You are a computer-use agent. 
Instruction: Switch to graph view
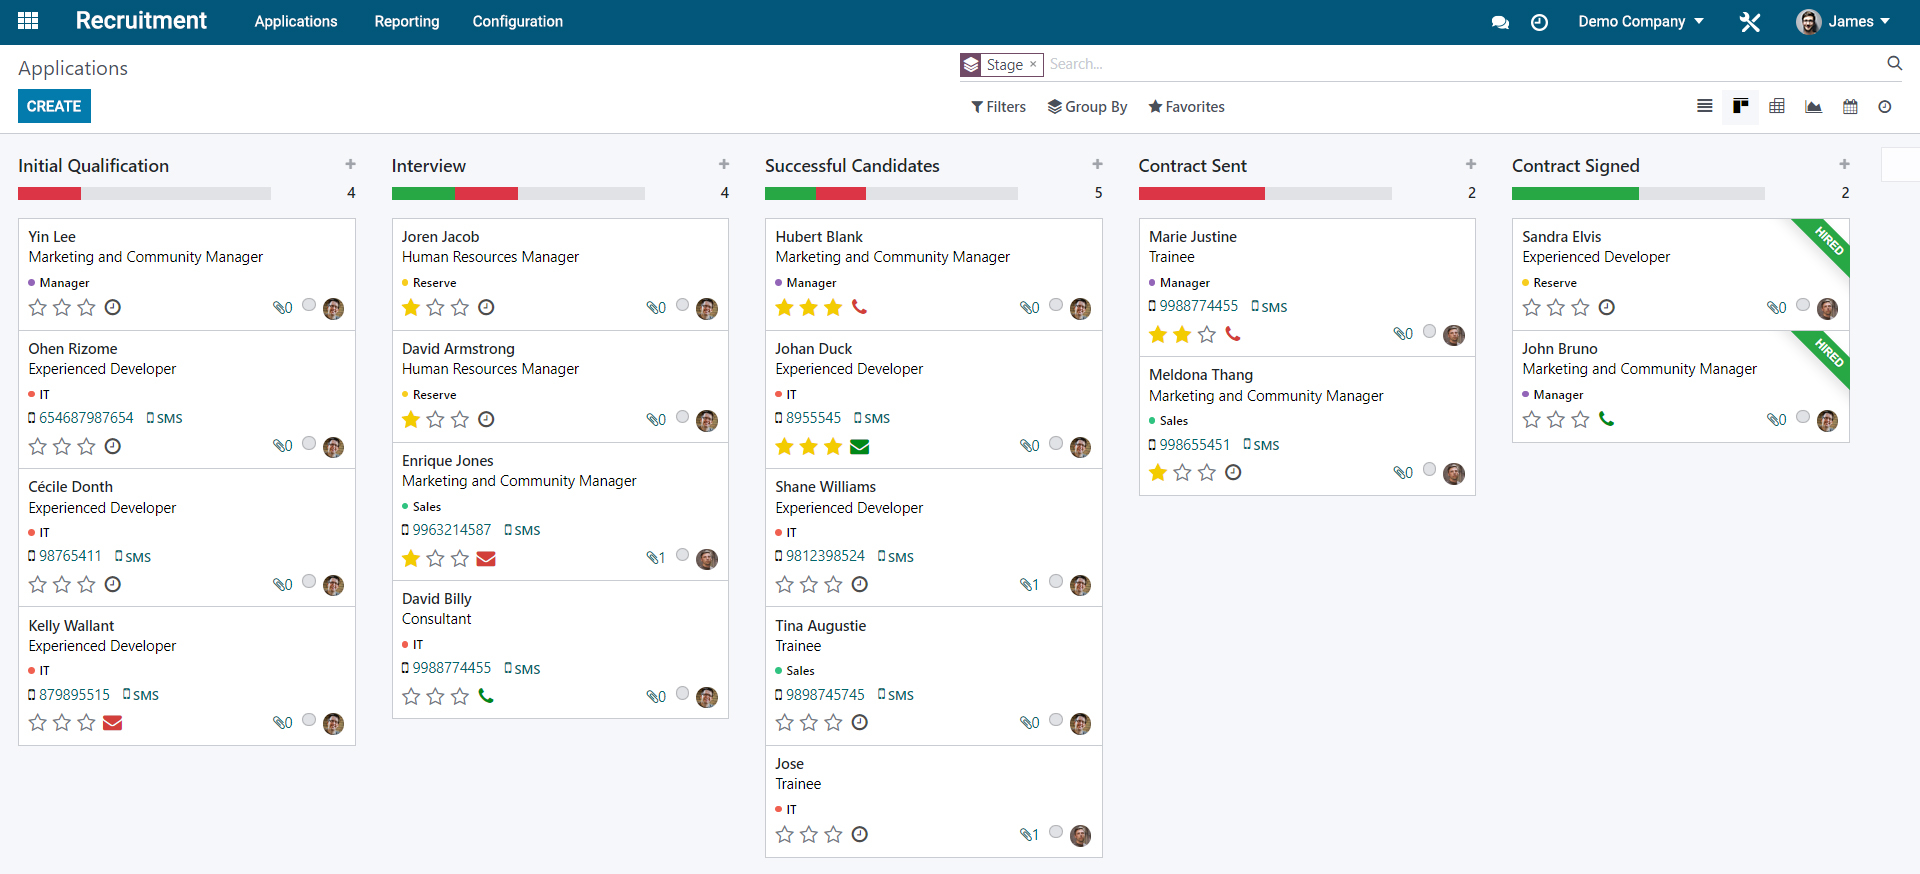[x=1813, y=106]
